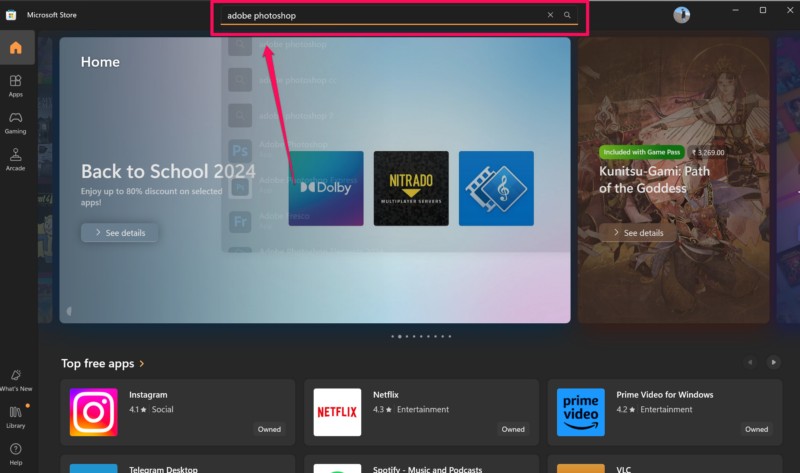Screen dimensions: 800x473
Task: Open the user profile avatar
Action: pyautogui.click(x=681, y=15)
